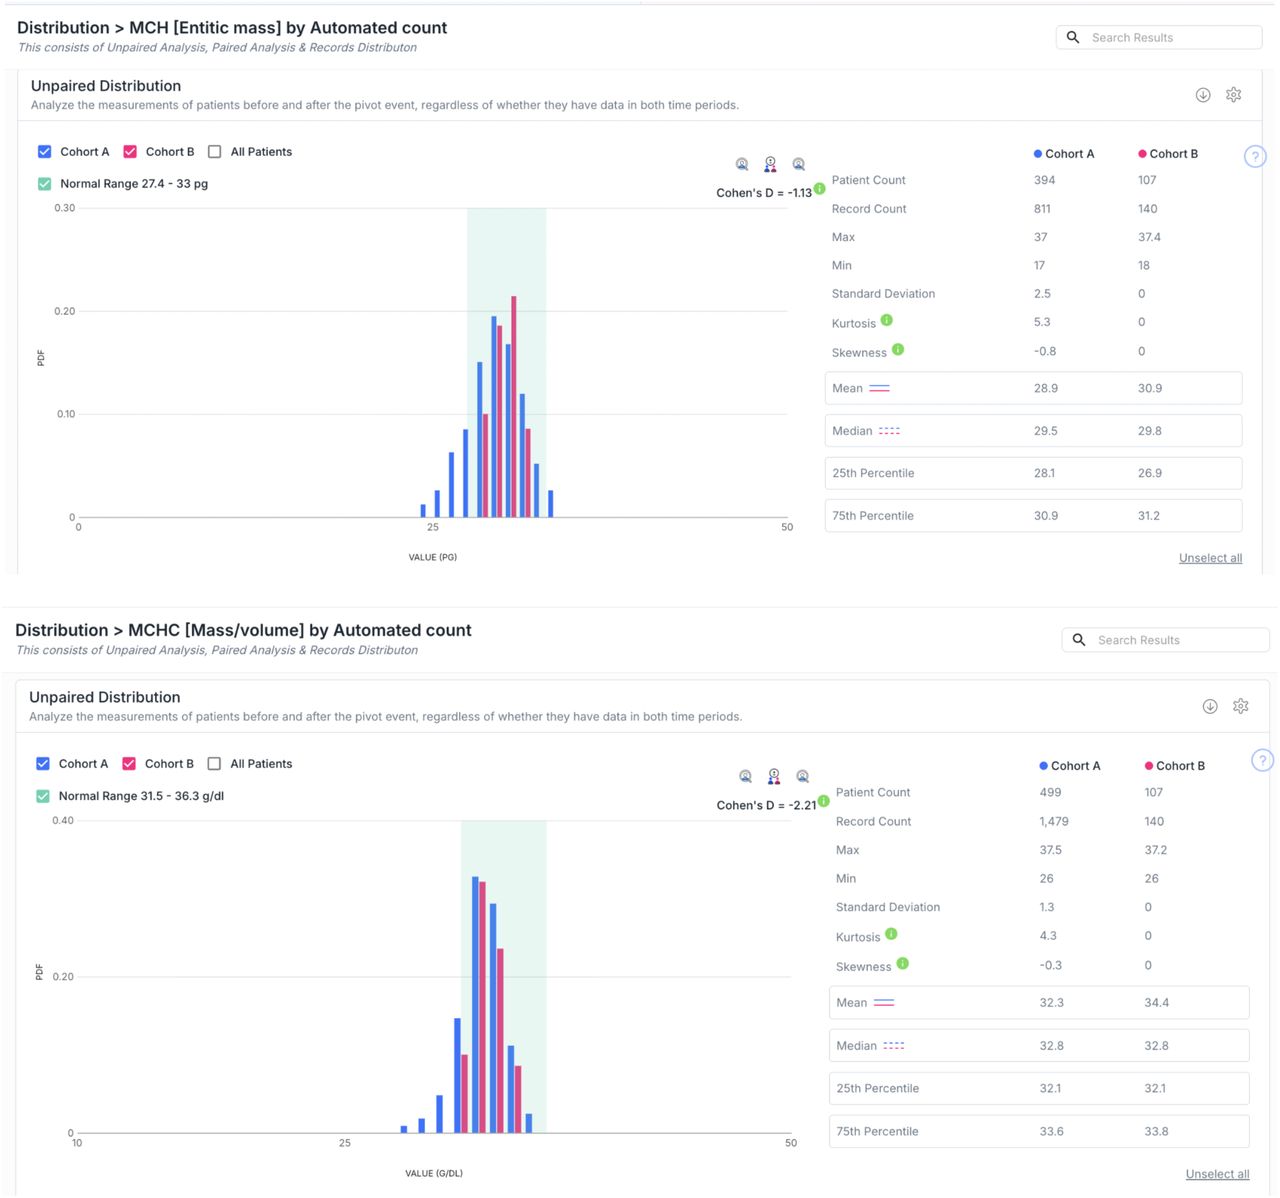The width and height of the screenshot is (1280, 1198).
Task: Focus the Search Results field in the MCH section
Action: click(1159, 37)
